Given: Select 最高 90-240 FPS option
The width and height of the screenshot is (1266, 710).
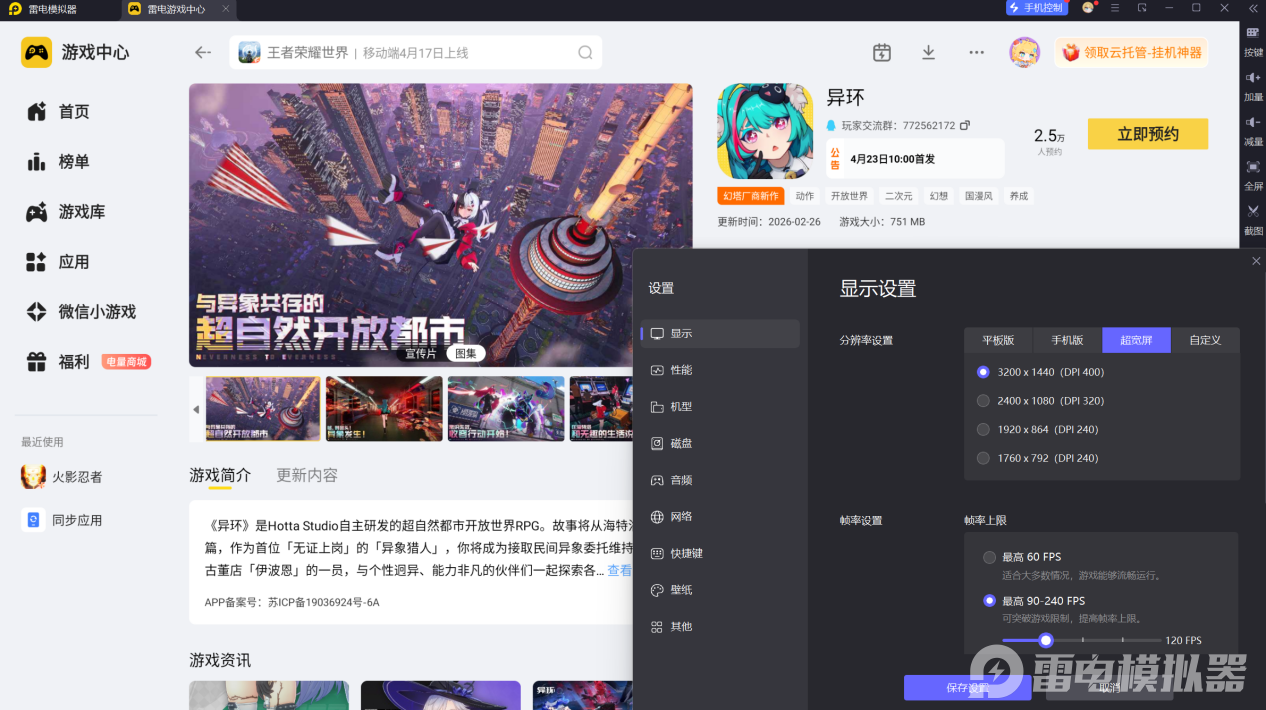Looking at the screenshot, I should pyautogui.click(x=1034, y=601).
